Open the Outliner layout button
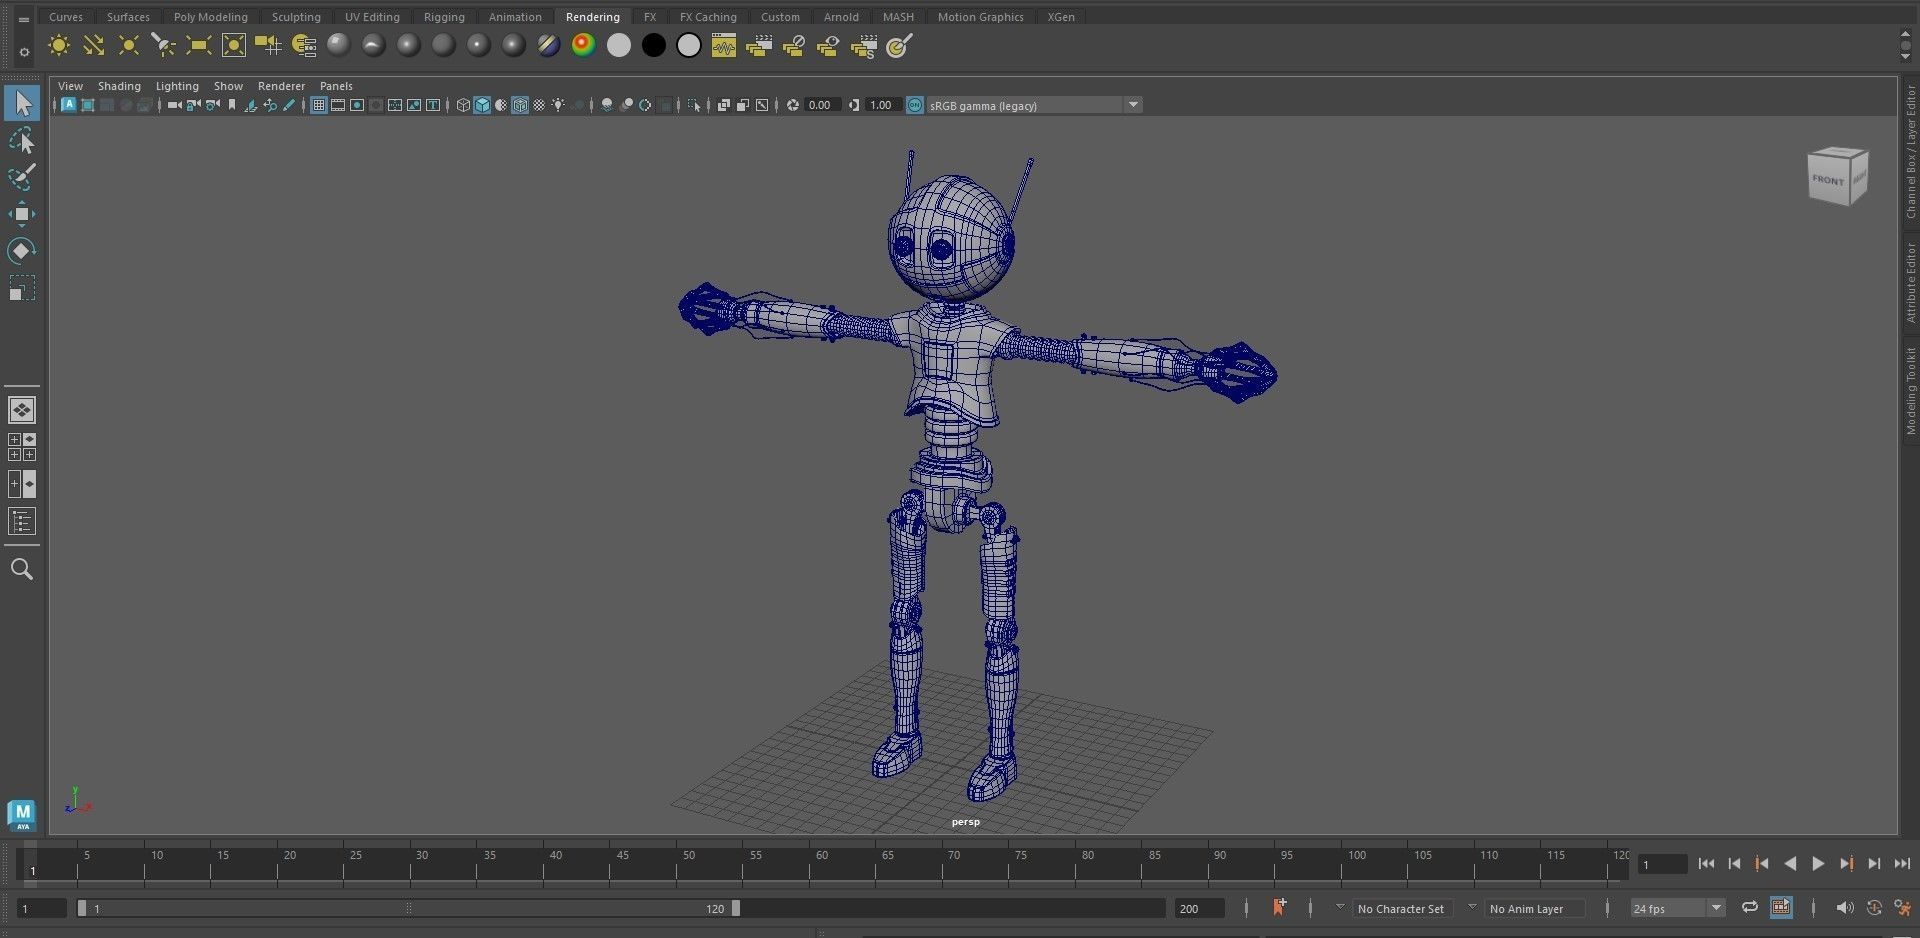1920x938 pixels. click(x=22, y=521)
